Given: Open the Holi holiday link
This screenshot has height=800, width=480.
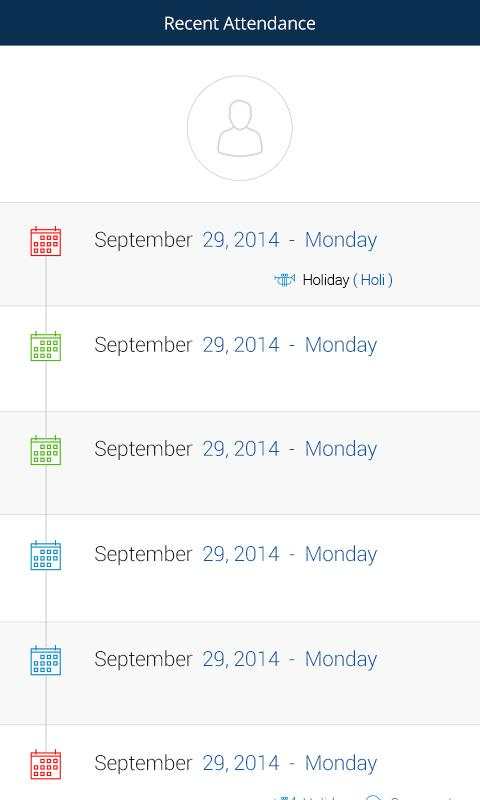Looking at the screenshot, I should (x=373, y=280).
